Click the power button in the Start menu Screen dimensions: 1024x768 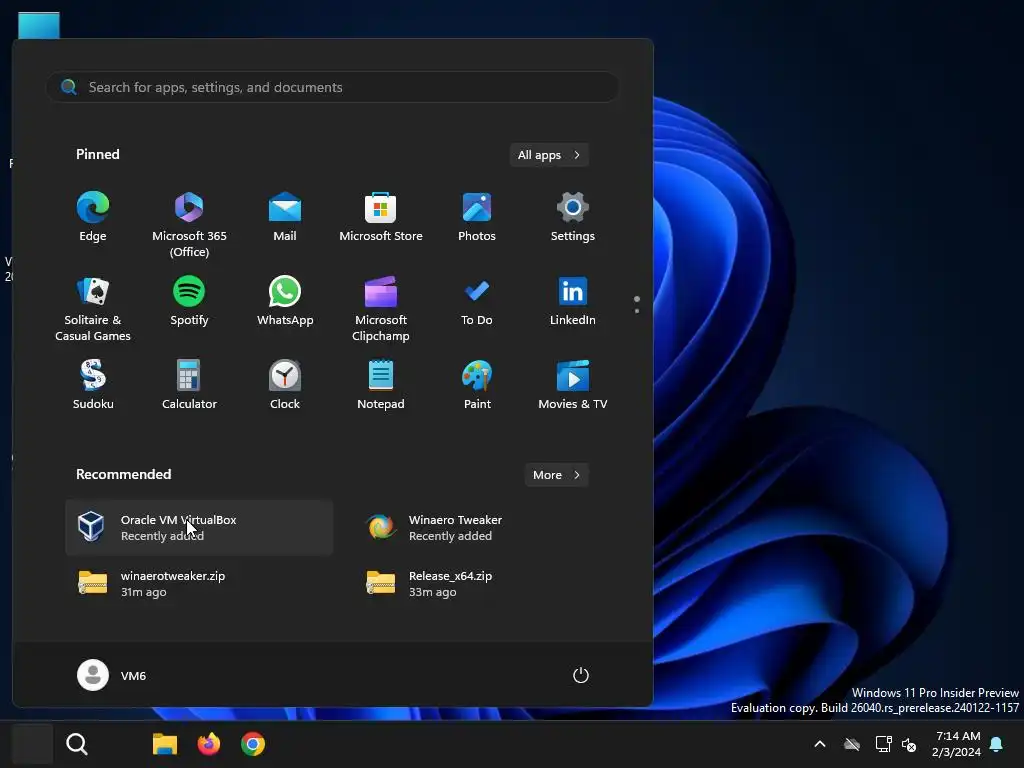[581, 675]
